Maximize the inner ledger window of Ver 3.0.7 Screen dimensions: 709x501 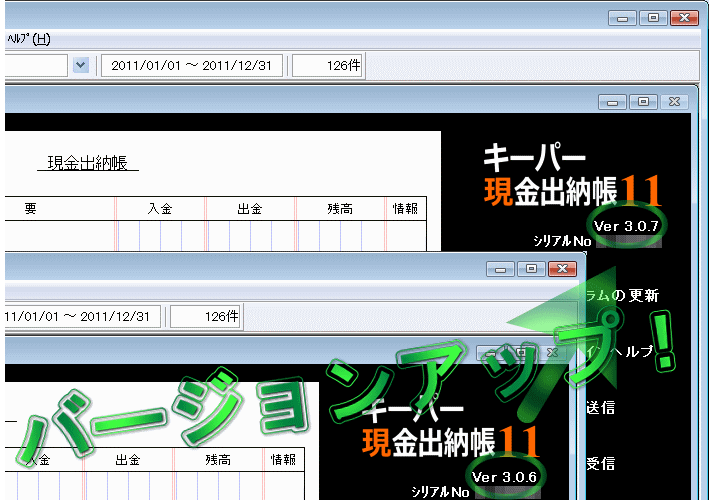pyautogui.click(x=643, y=102)
